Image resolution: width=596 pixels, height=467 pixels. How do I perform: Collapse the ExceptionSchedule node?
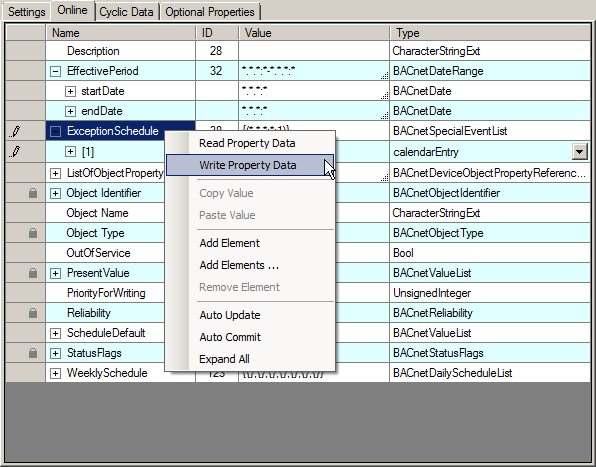[55, 131]
